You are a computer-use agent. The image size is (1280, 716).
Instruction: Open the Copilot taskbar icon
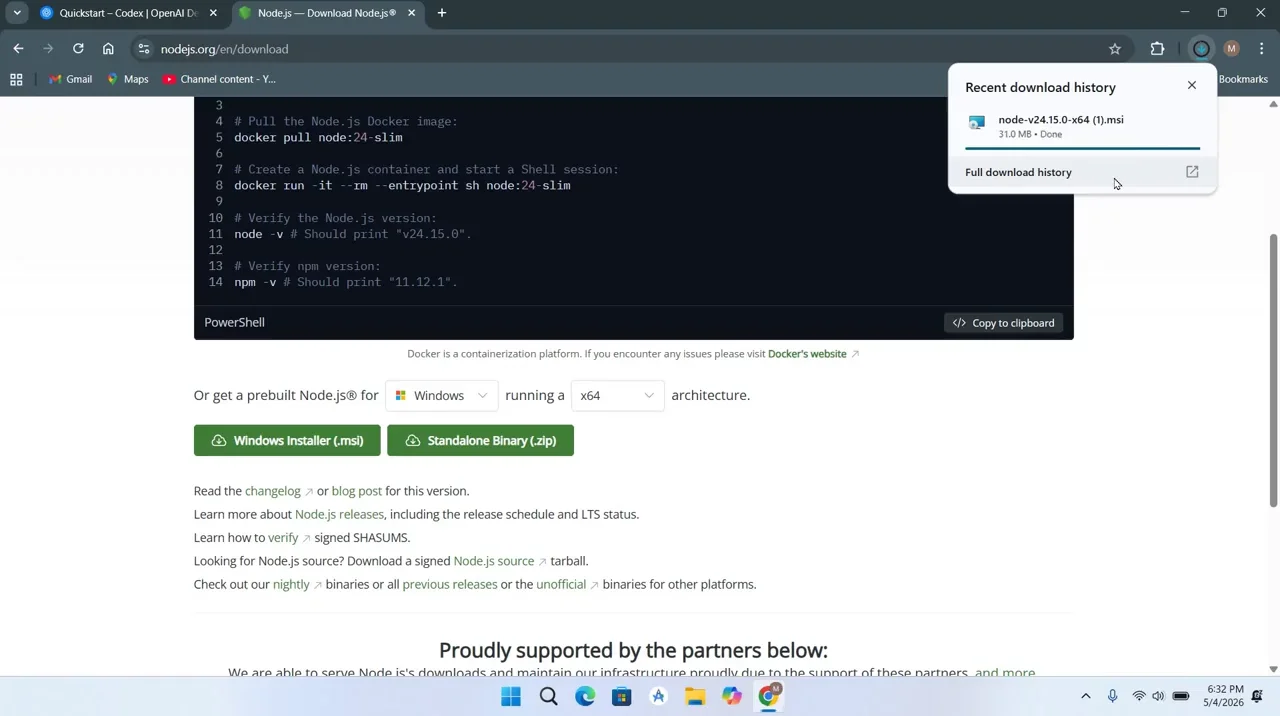(732, 697)
